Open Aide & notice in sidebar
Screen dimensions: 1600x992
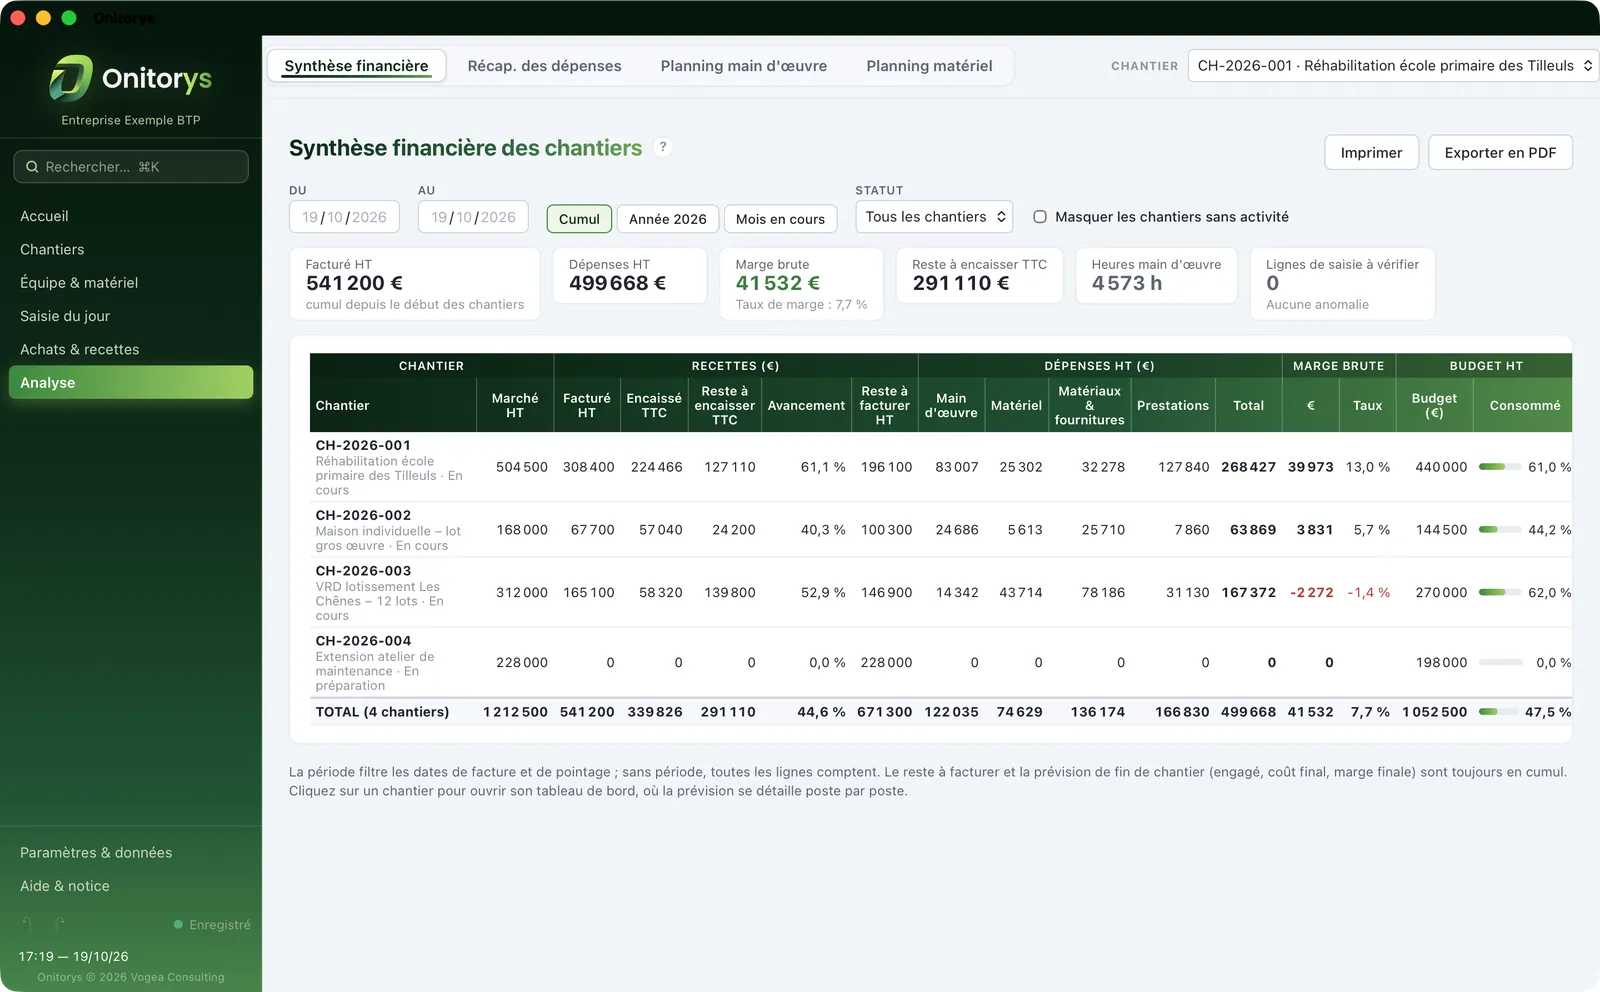pos(131,886)
